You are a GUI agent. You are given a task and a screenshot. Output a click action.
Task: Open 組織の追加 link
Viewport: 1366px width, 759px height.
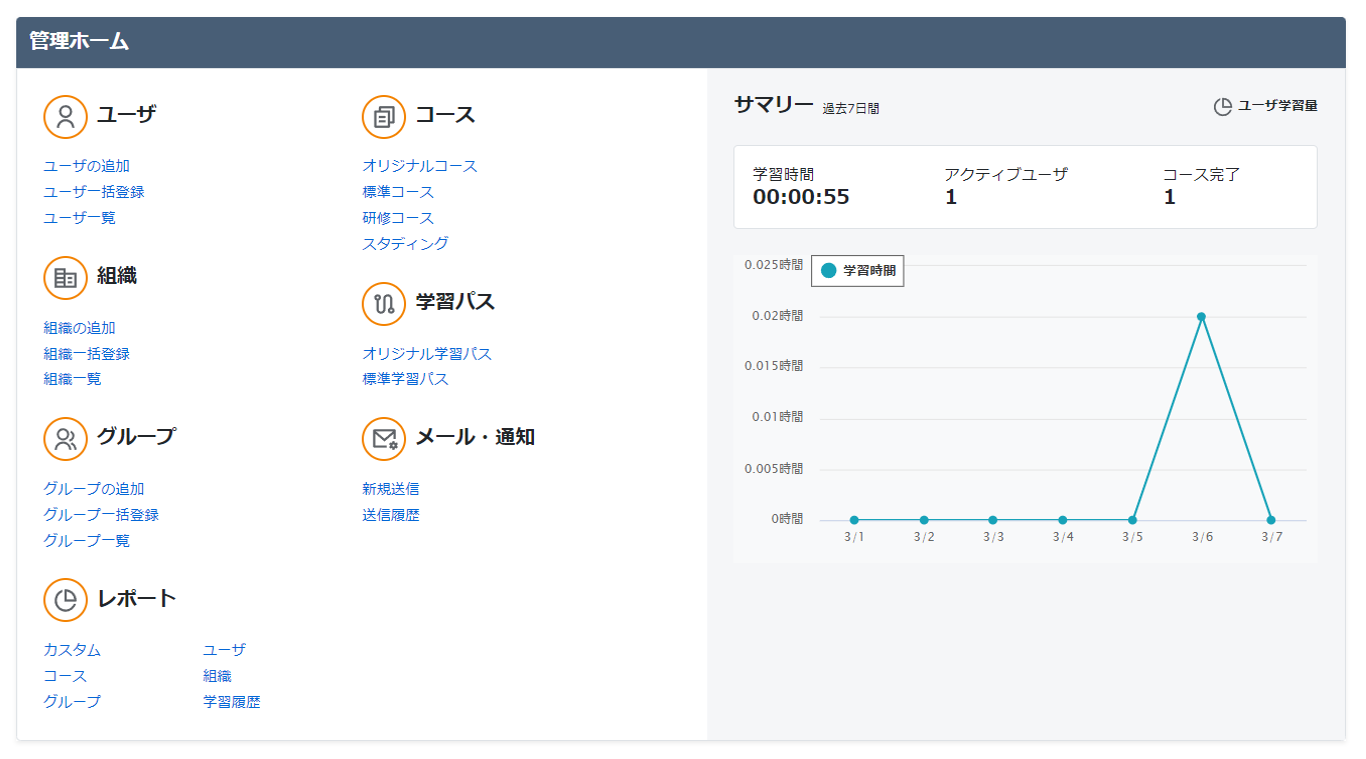[x=80, y=328]
